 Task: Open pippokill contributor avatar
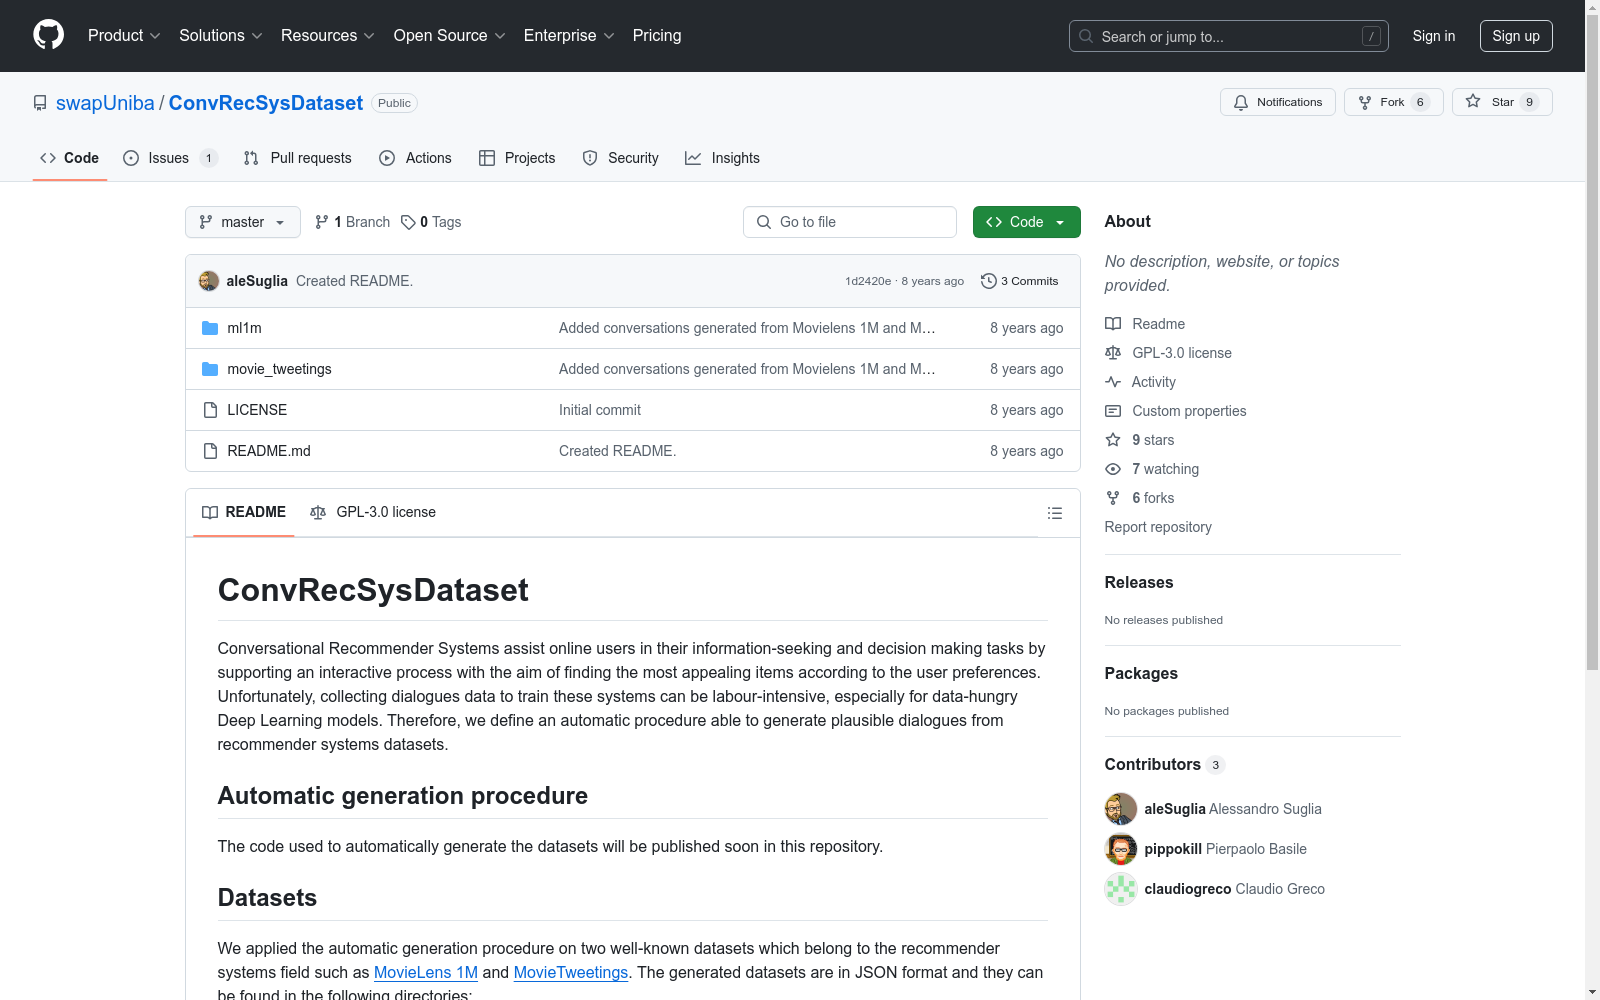pos(1121,849)
